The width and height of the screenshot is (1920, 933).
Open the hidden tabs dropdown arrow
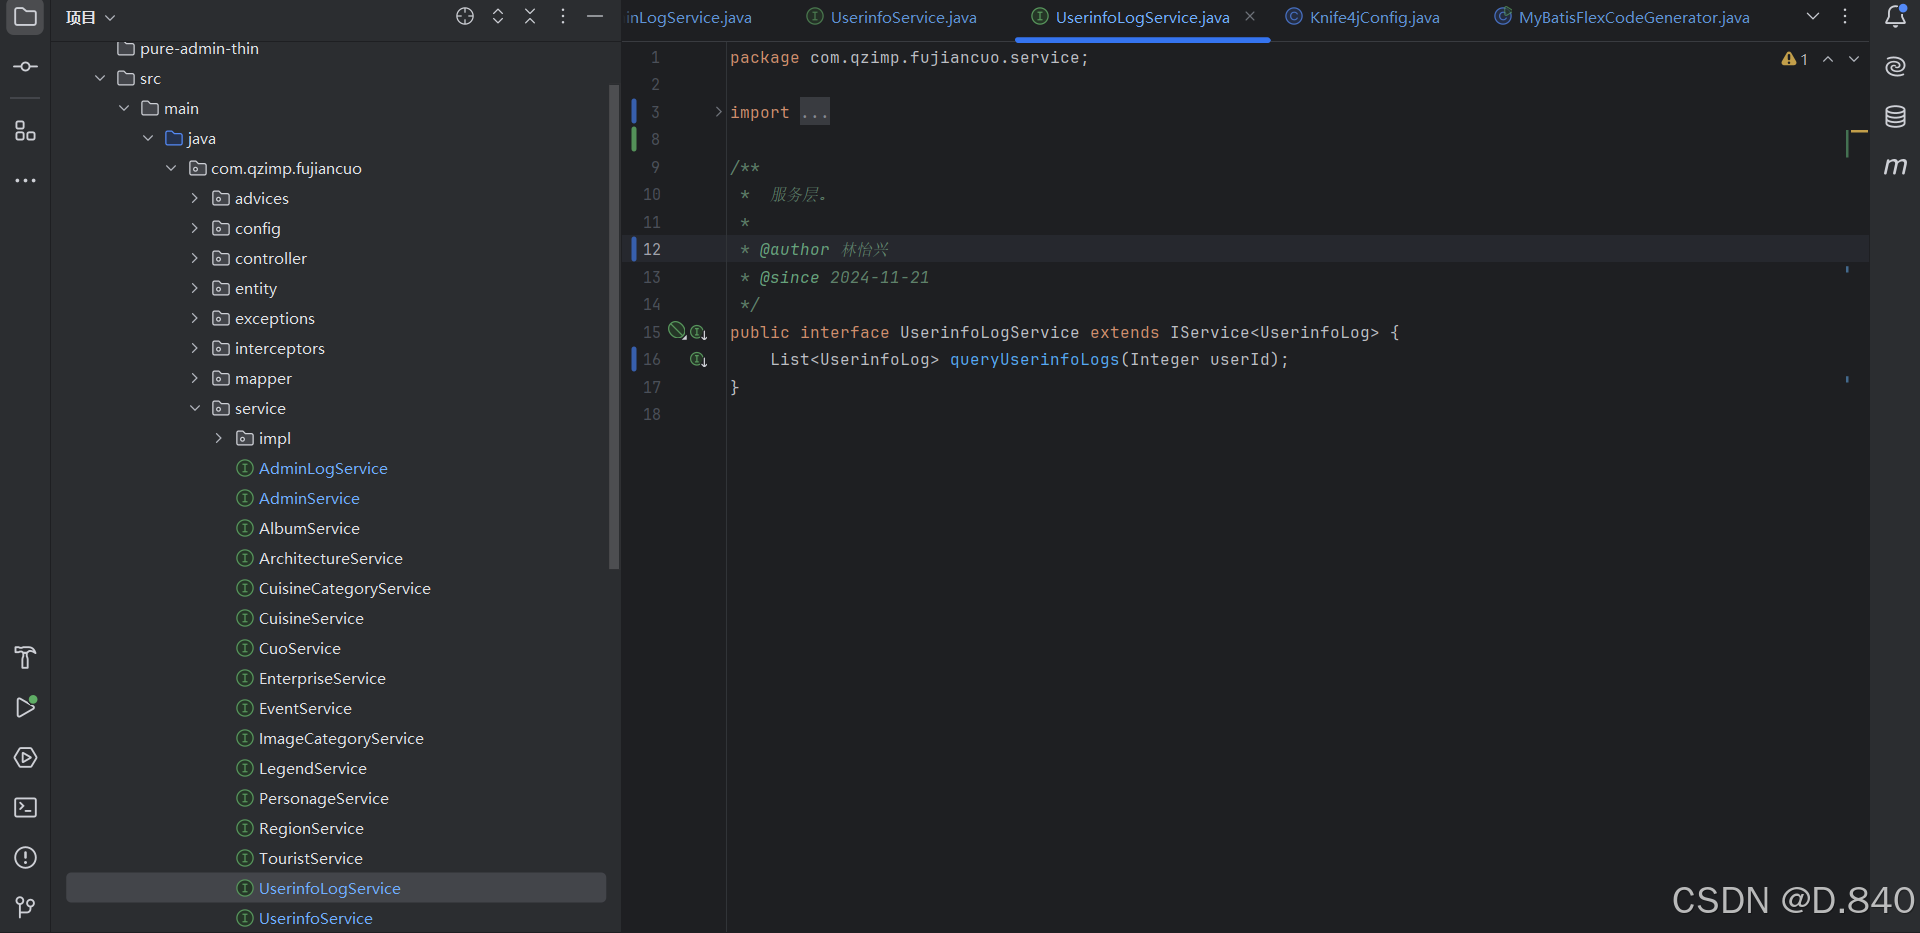(1813, 16)
